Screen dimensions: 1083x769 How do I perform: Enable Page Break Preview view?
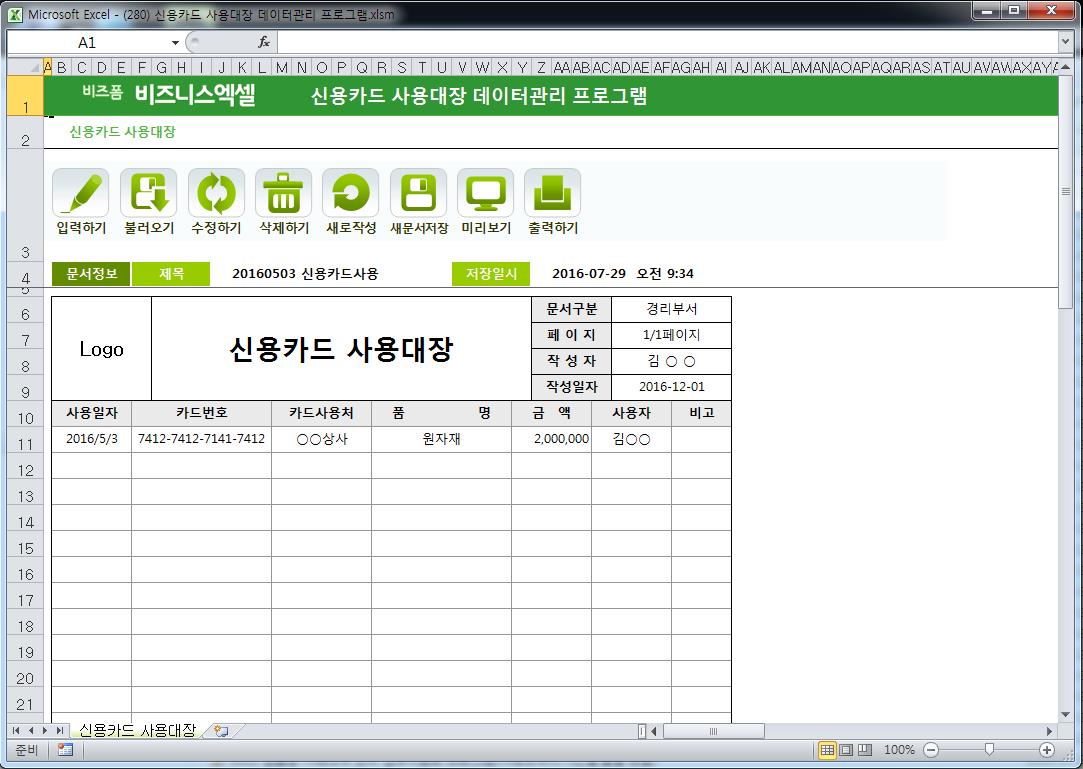(865, 750)
